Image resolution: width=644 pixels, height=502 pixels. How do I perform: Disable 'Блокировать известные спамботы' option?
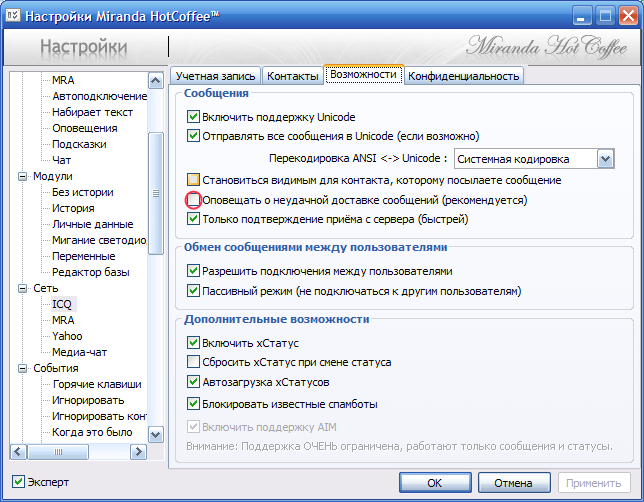[194, 404]
